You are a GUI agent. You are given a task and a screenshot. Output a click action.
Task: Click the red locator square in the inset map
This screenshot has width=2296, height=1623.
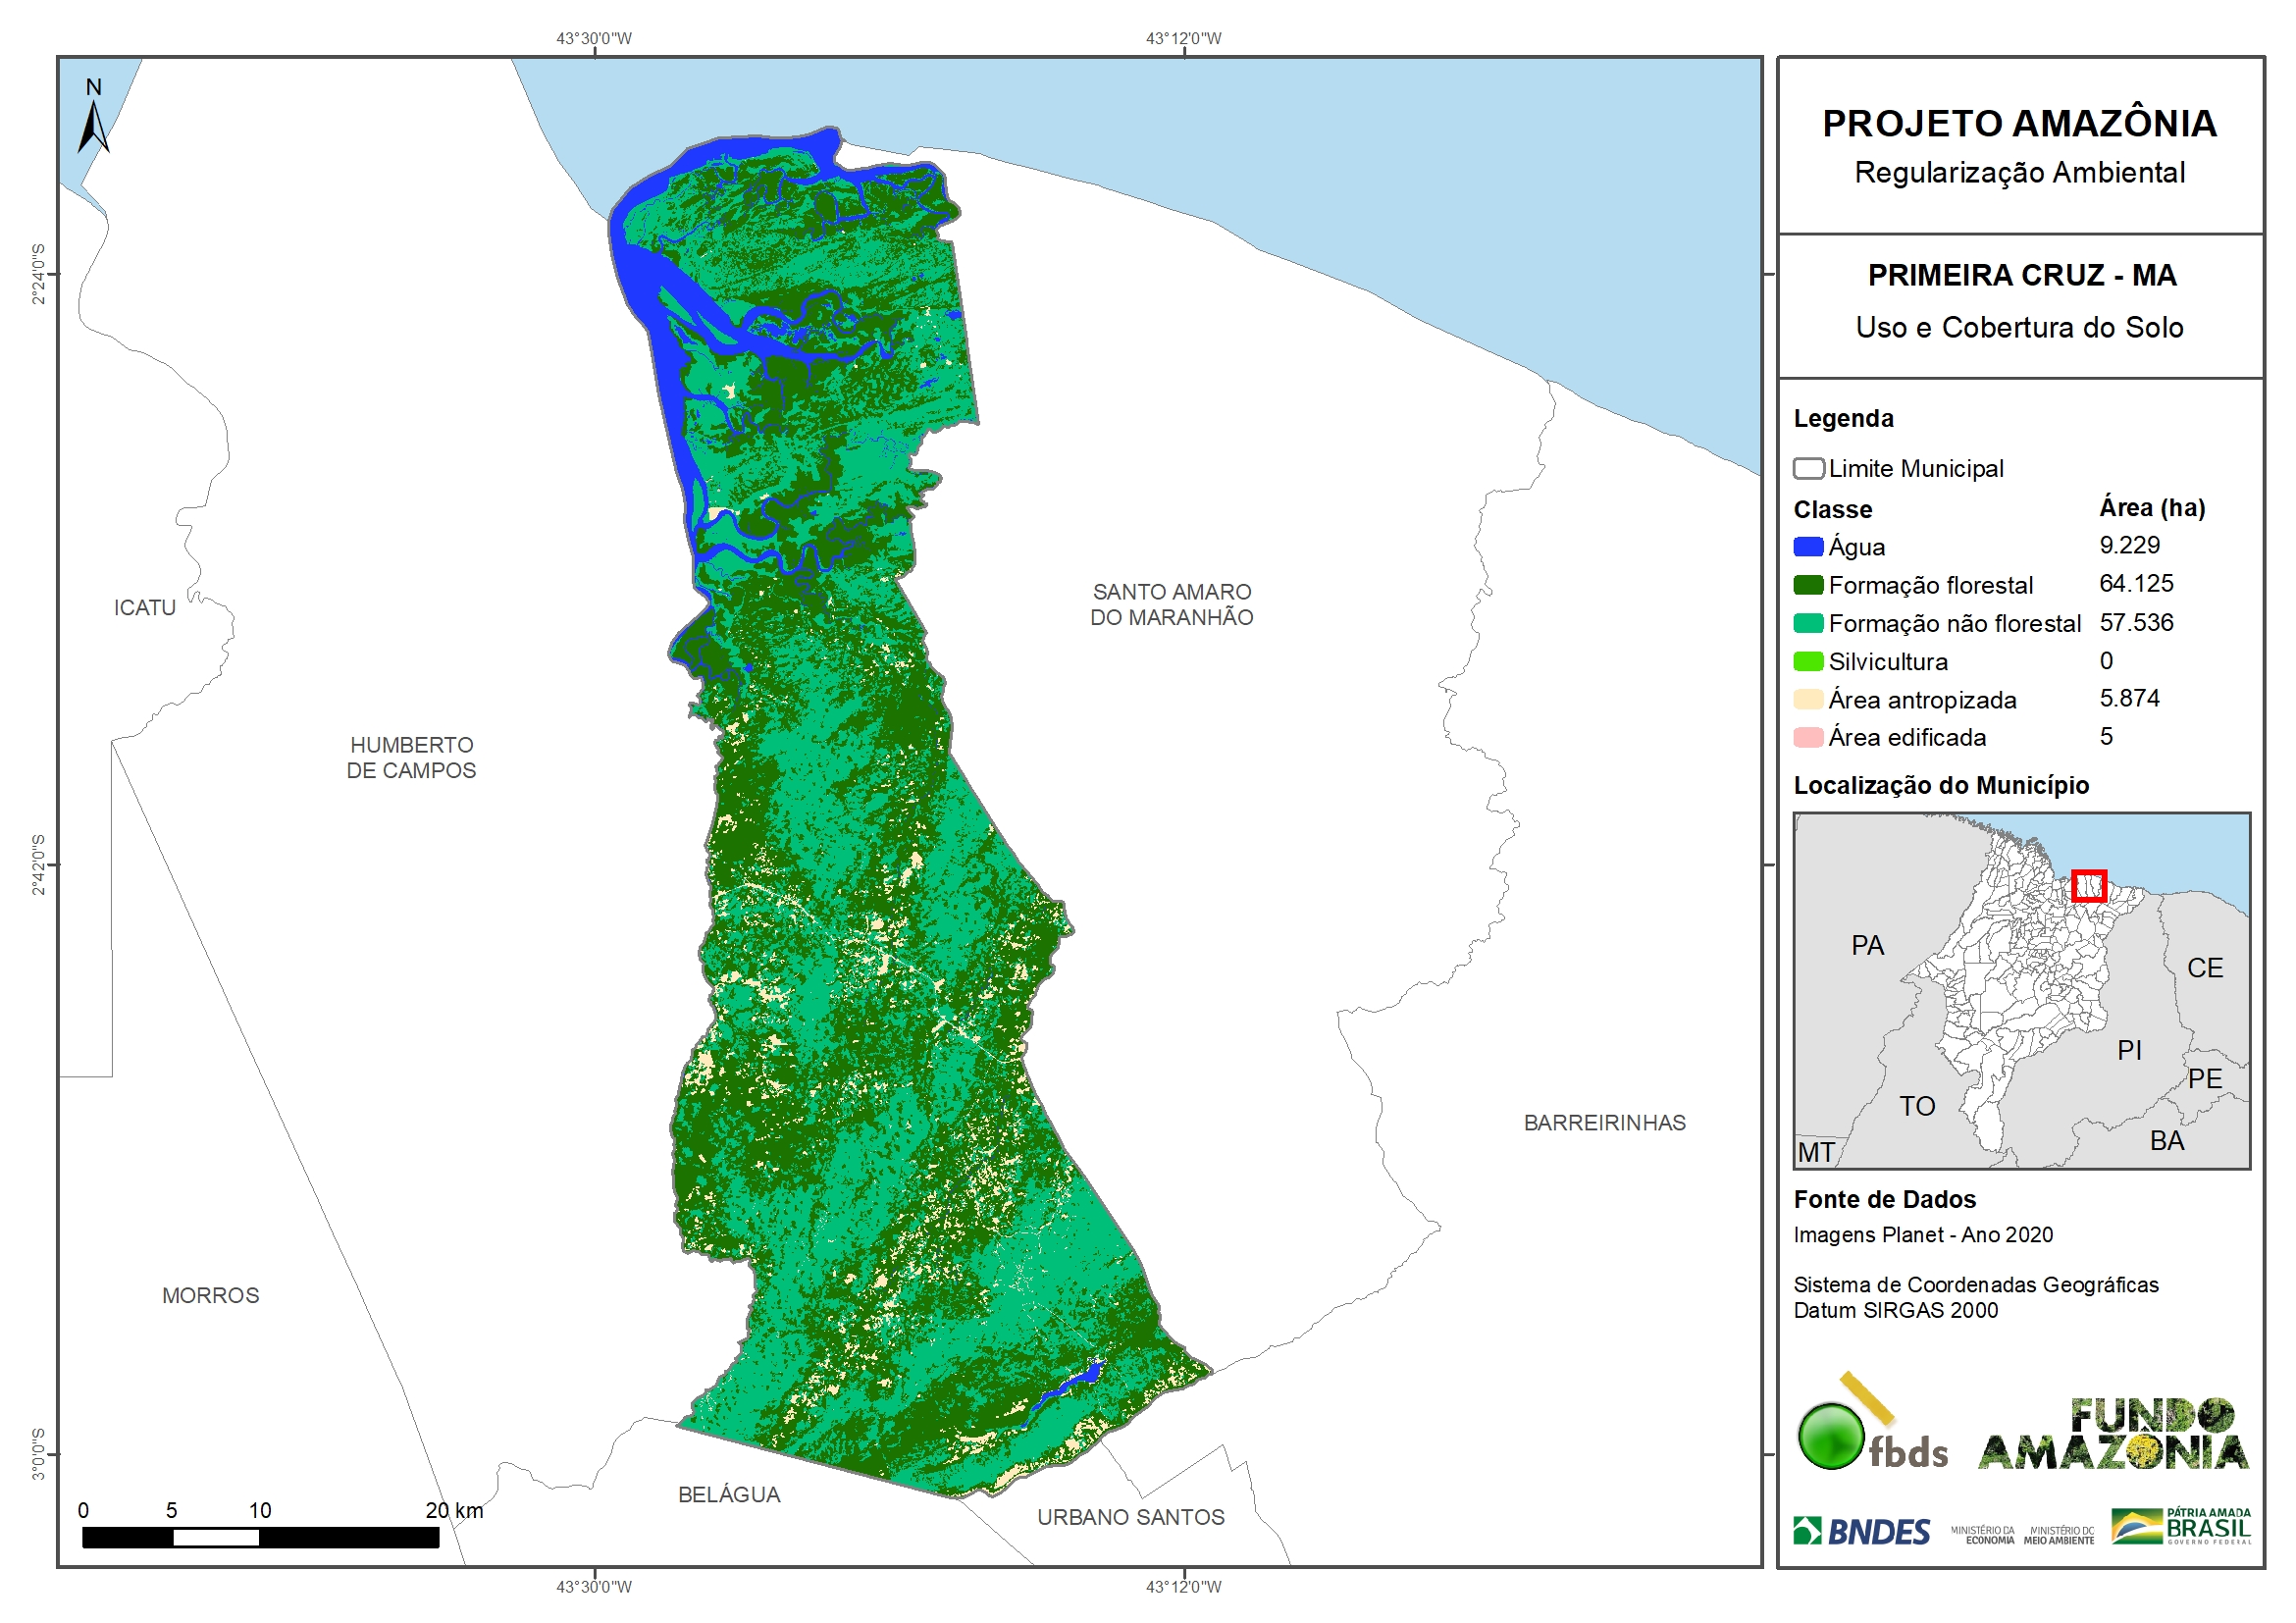pyautogui.click(x=2088, y=886)
